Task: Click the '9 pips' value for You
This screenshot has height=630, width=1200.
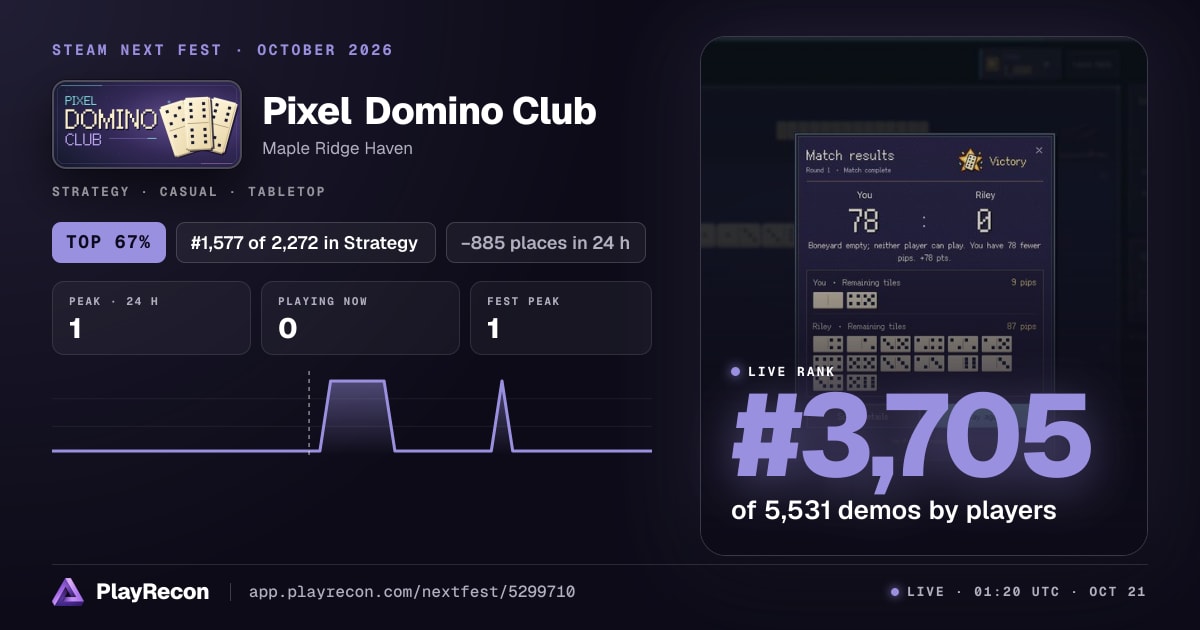Action: coord(1024,283)
